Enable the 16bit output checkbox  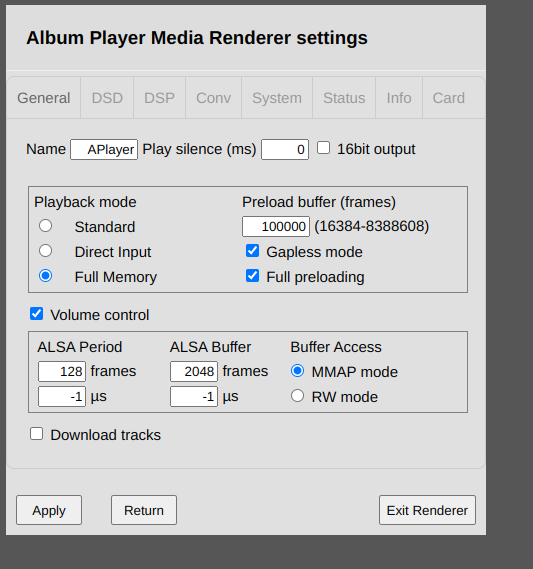coord(323,148)
